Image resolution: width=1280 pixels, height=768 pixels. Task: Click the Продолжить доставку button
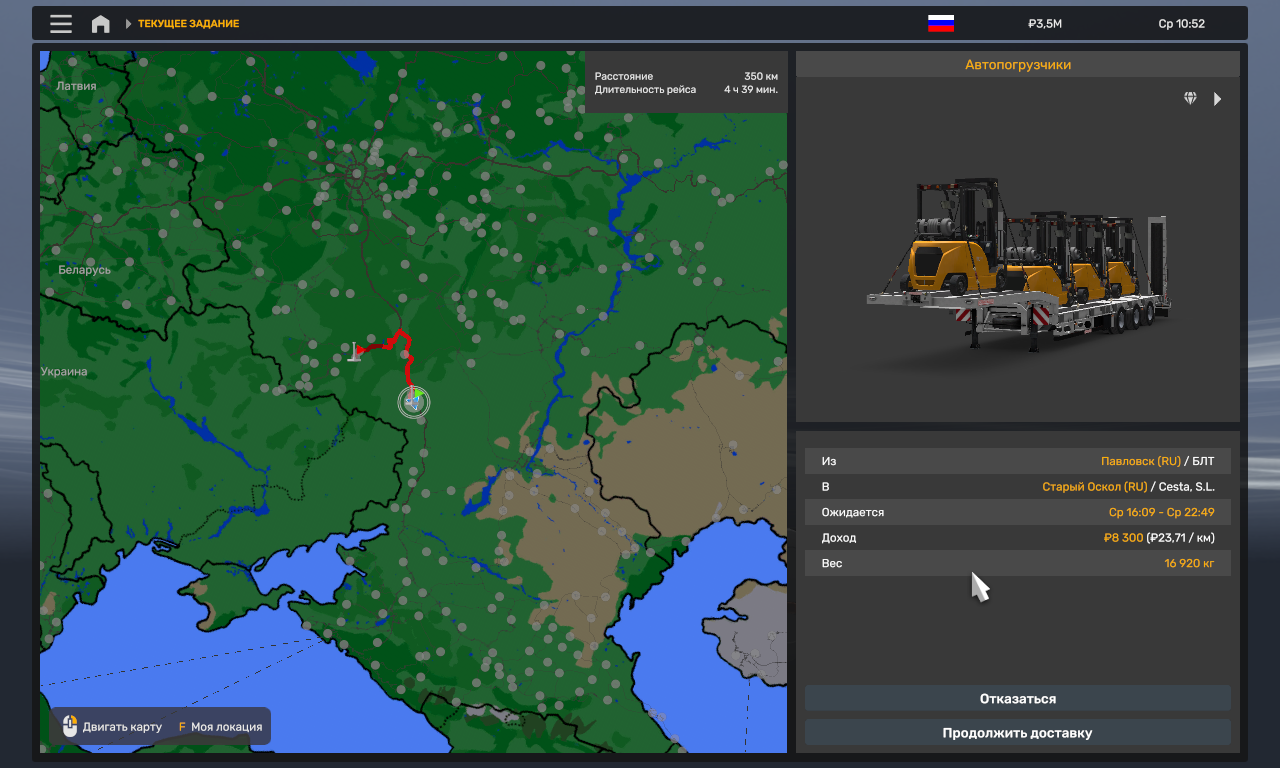1018,733
